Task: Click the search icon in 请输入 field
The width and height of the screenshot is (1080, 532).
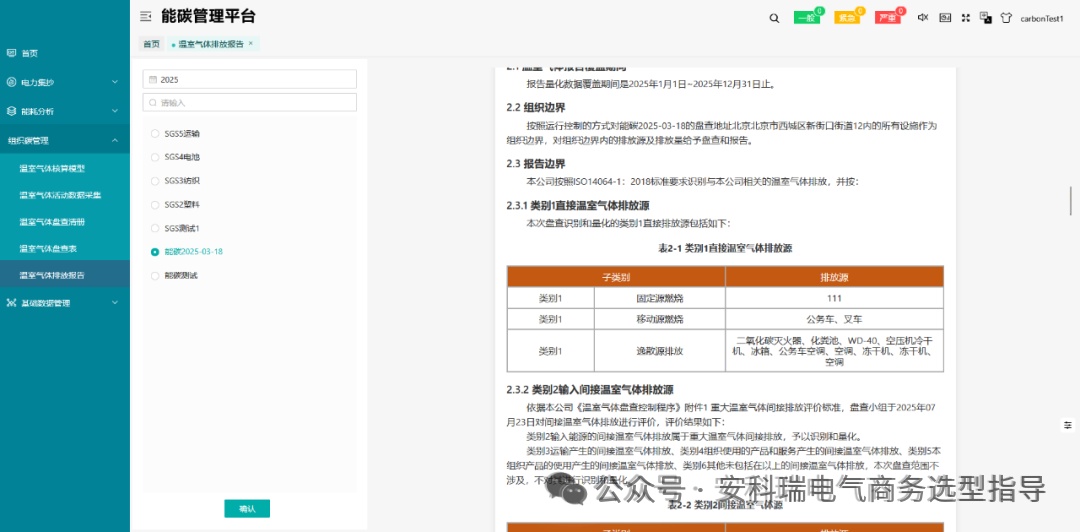Action: pos(153,103)
